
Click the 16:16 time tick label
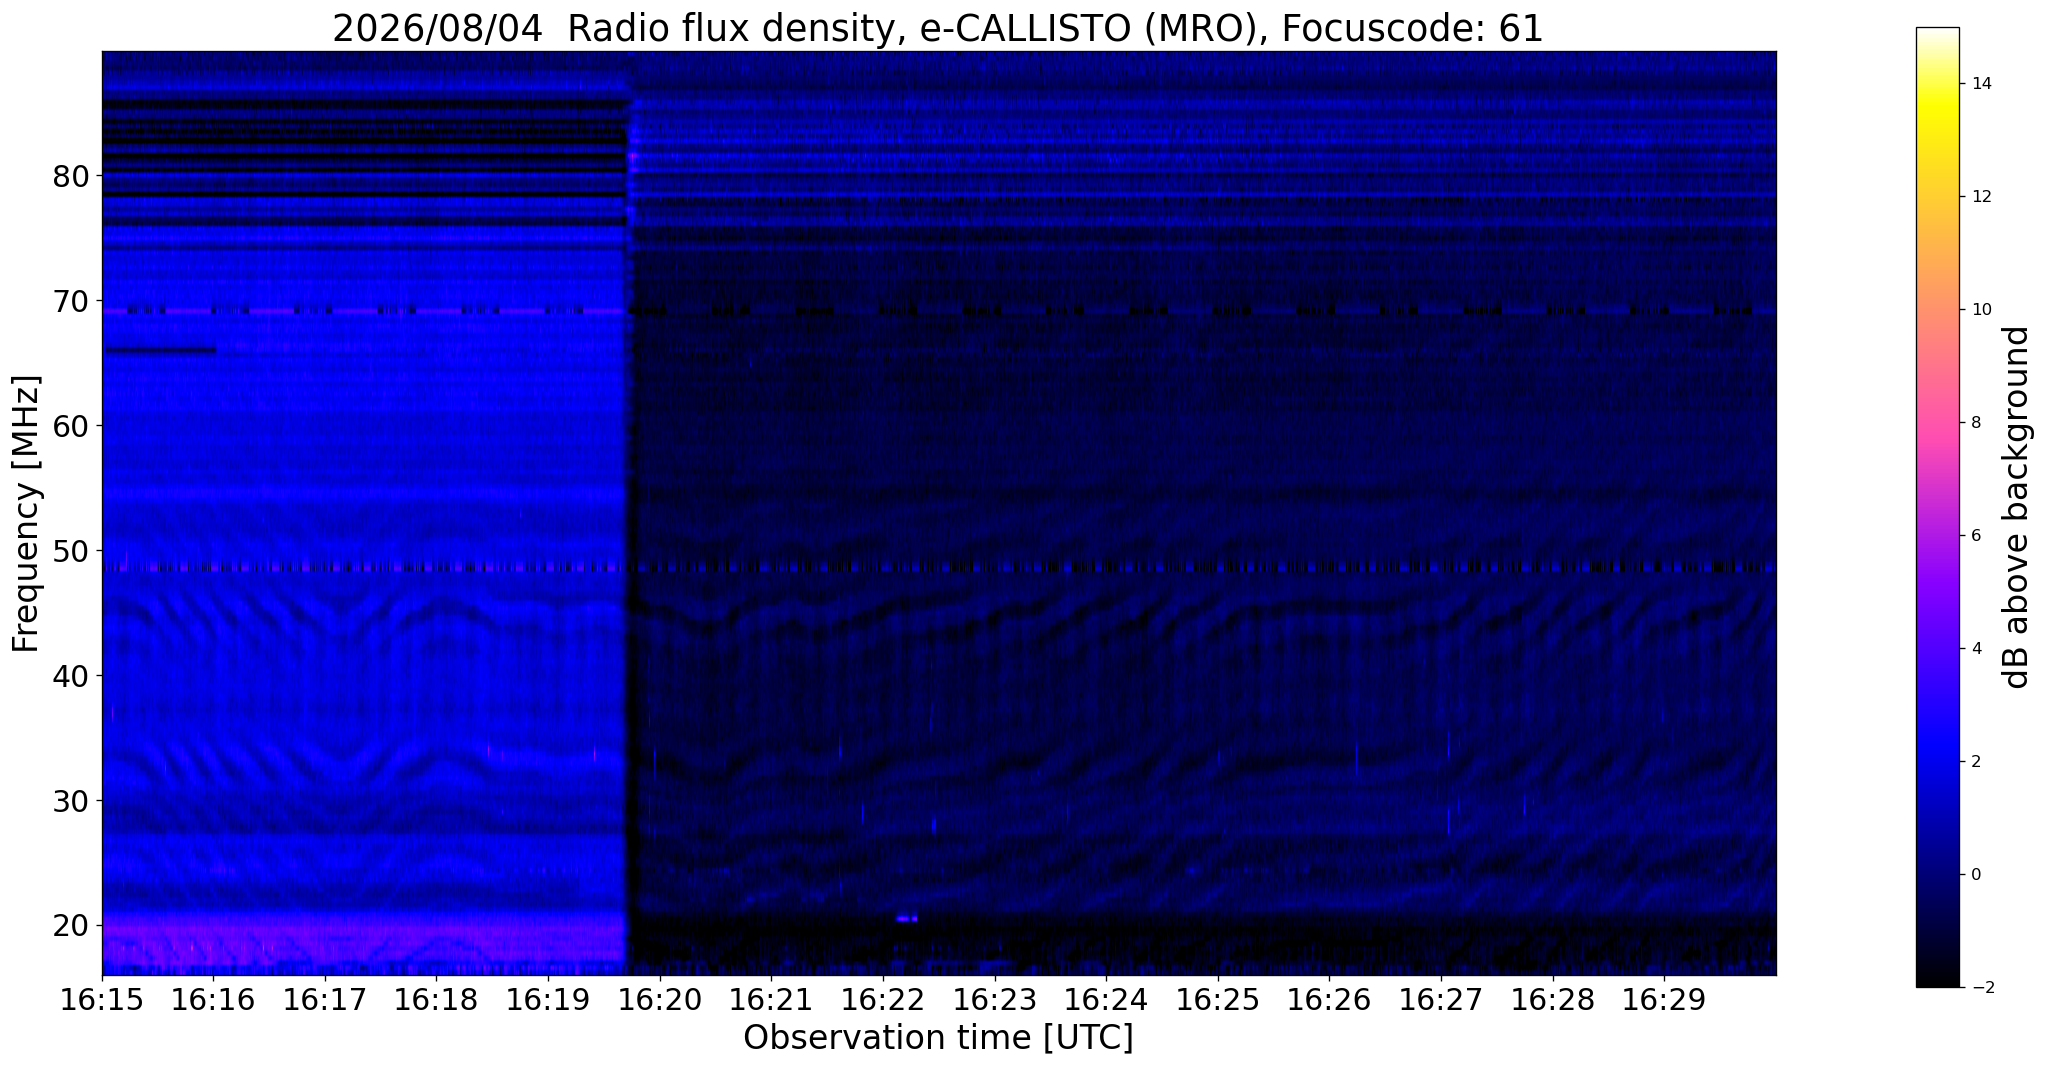pyautogui.click(x=213, y=1000)
